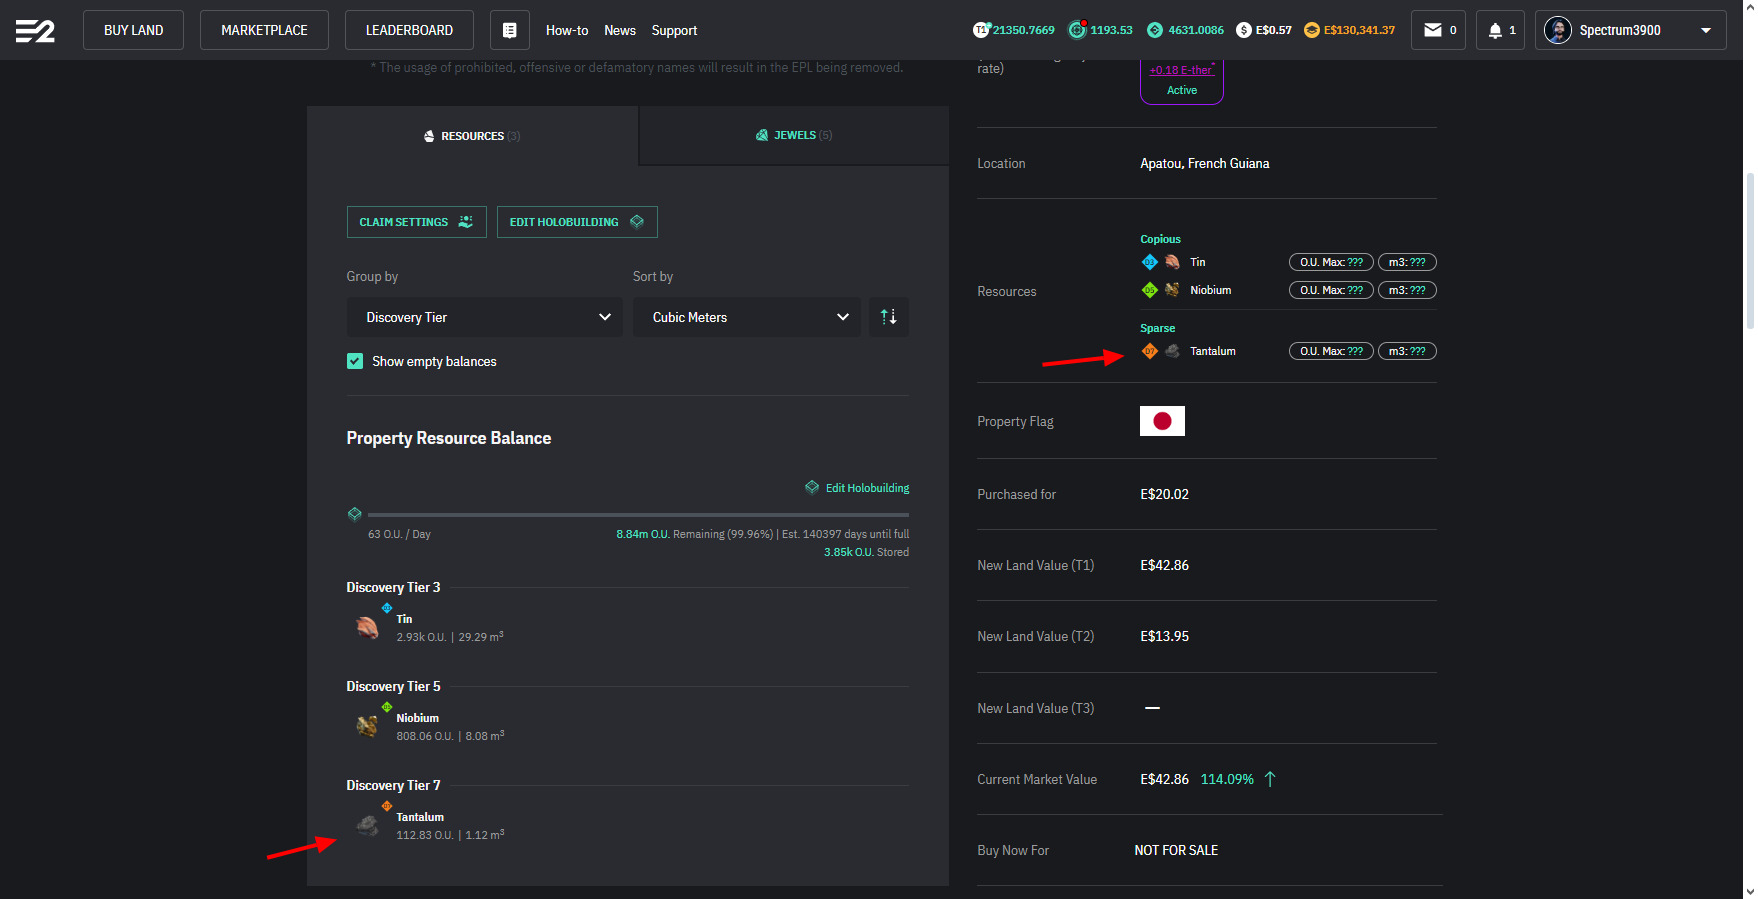The width and height of the screenshot is (1758, 899).
Task: Click the Niobium resource icon in balance list
Action: coord(368,726)
